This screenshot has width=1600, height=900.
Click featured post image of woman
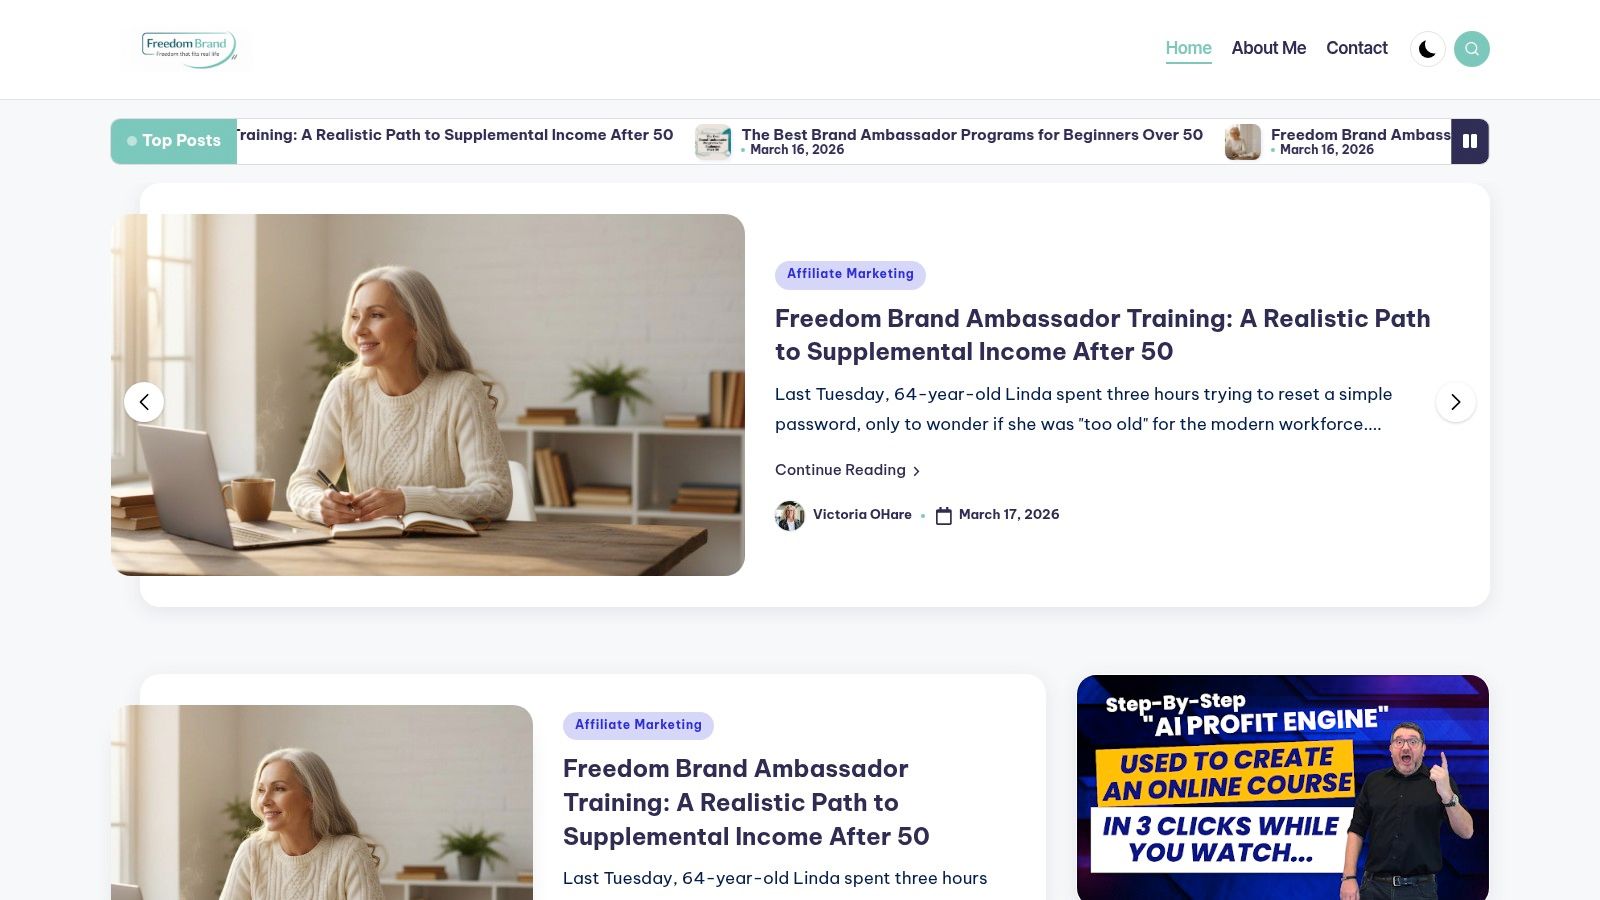click(x=428, y=395)
